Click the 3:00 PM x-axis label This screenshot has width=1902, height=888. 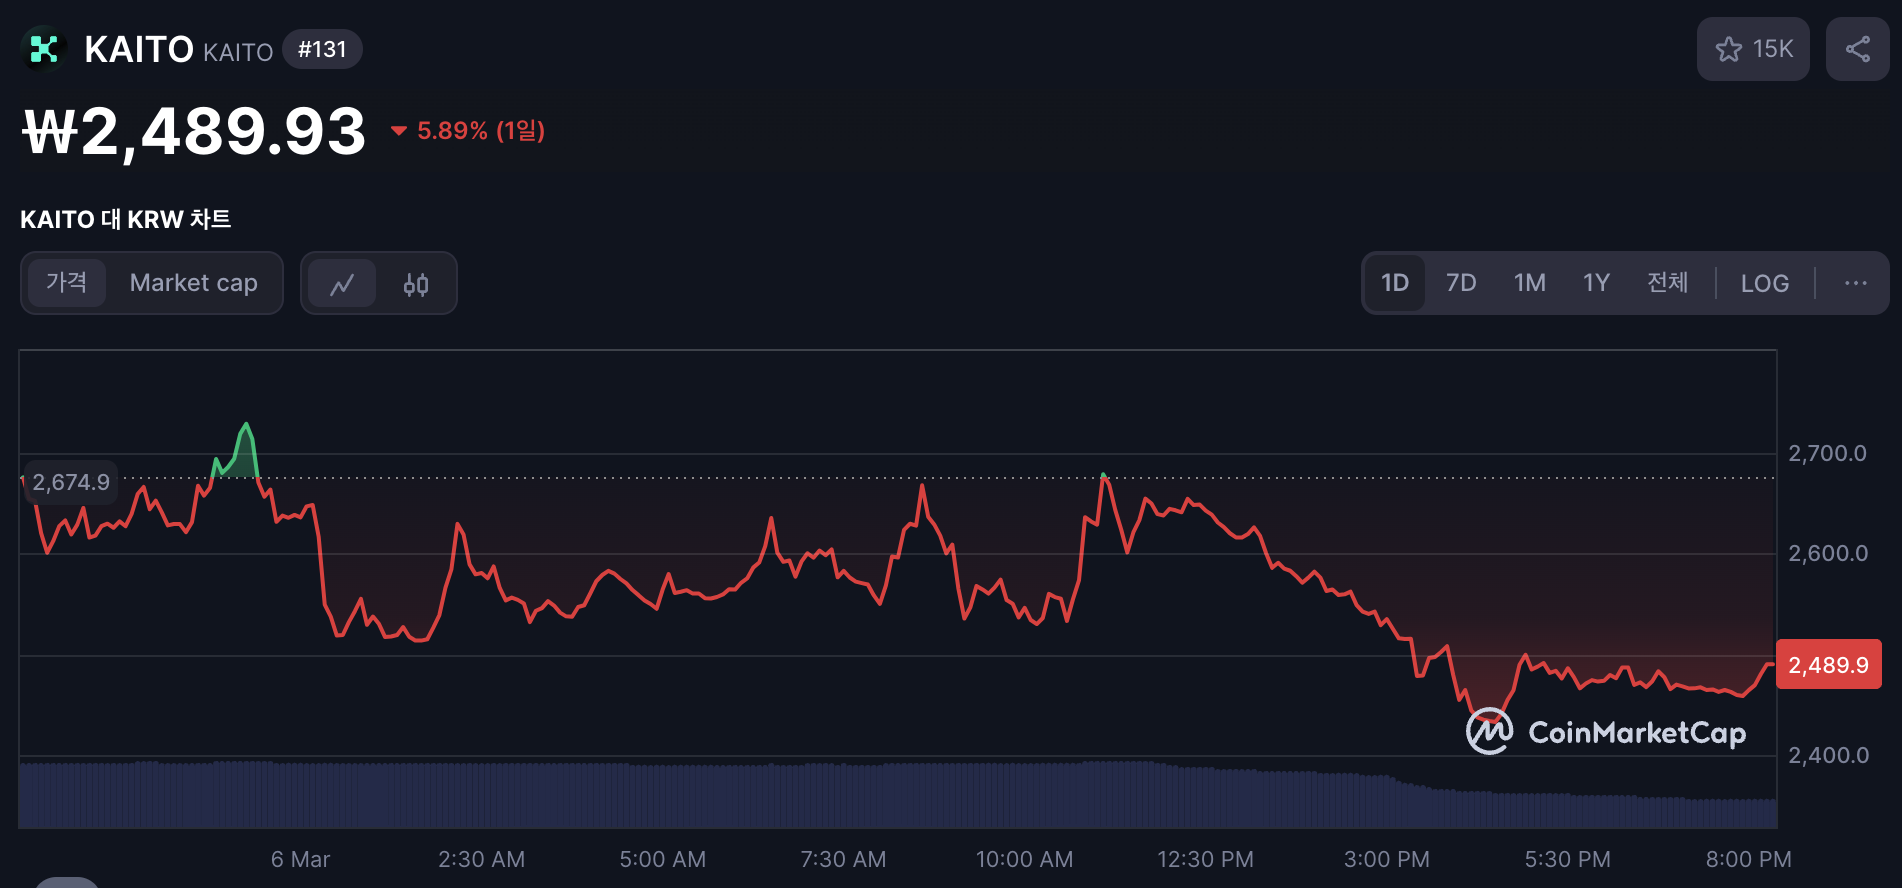tap(1386, 859)
